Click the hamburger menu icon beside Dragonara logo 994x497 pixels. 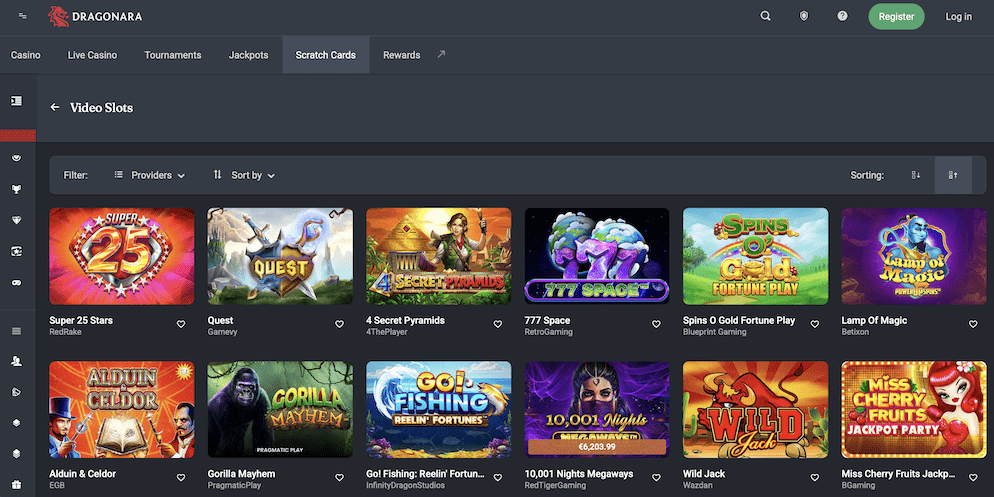(23, 16)
